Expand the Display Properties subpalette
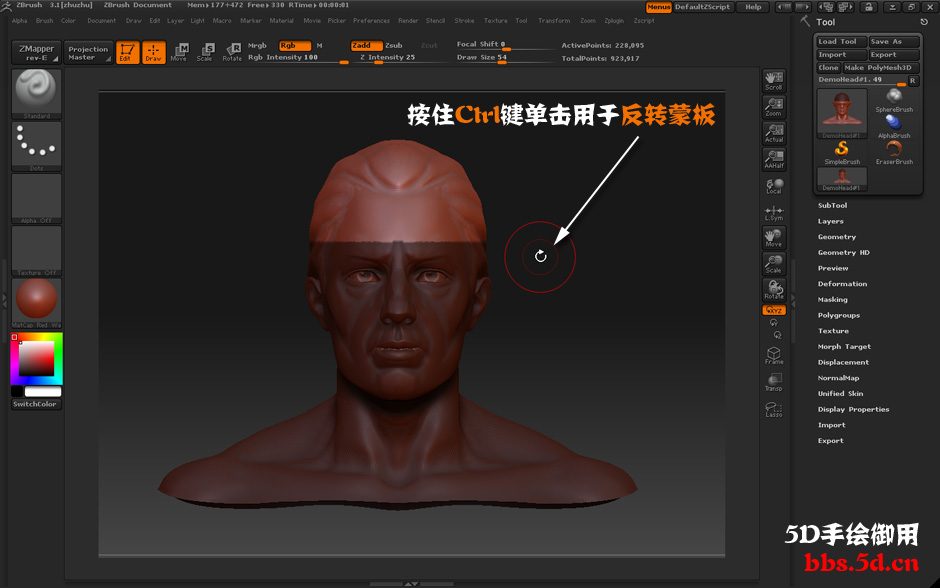Screen dimensions: 940x588 [x=854, y=409]
